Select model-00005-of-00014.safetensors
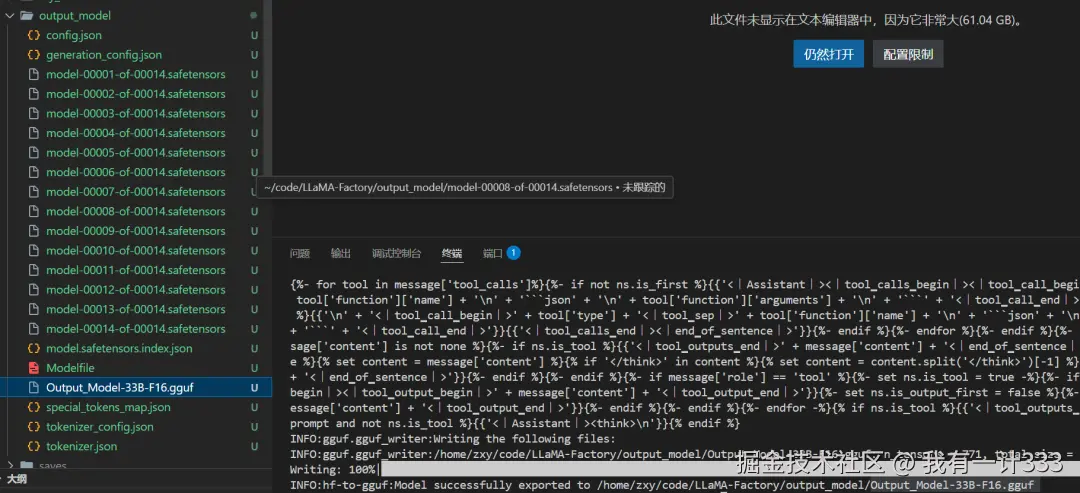Image resolution: width=1080 pixels, height=493 pixels. pos(136,152)
